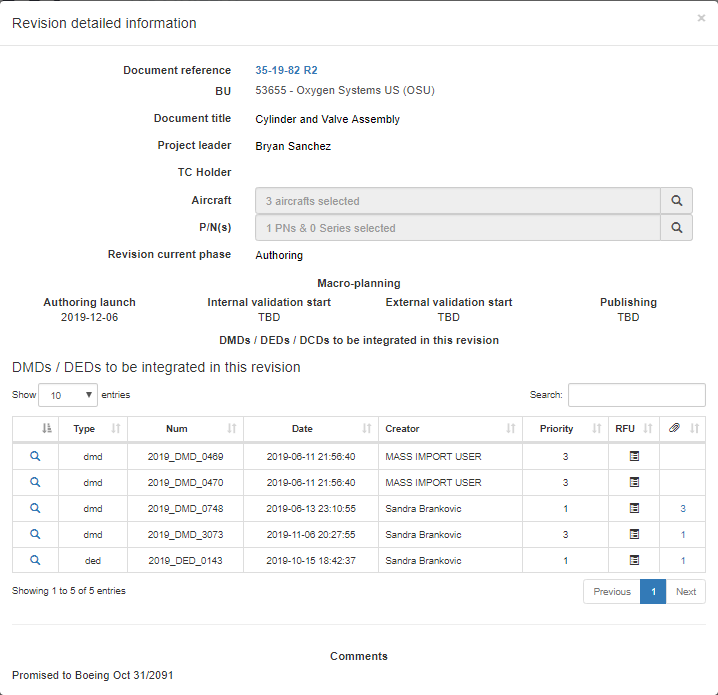Open 3 attachments link for 2019_DMD_0748
Viewport: 718px width, 695px height.
[x=683, y=508]
